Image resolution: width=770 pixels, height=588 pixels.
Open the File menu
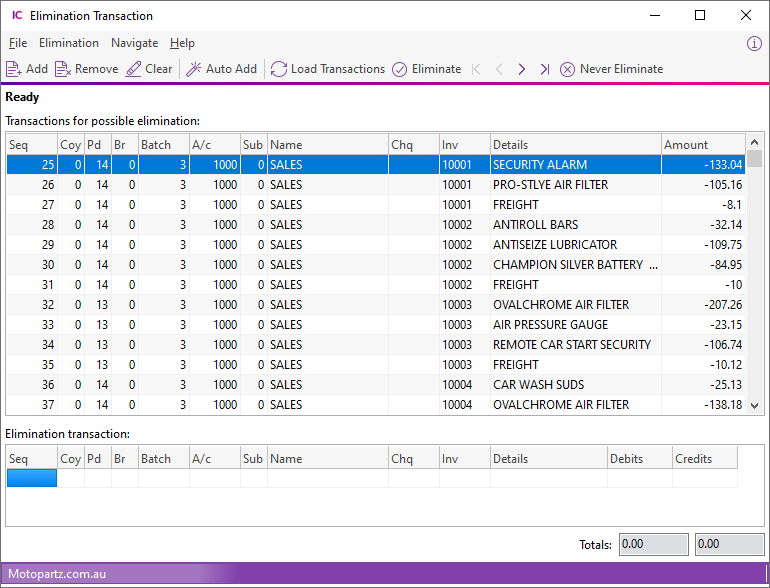coord(18,43)
